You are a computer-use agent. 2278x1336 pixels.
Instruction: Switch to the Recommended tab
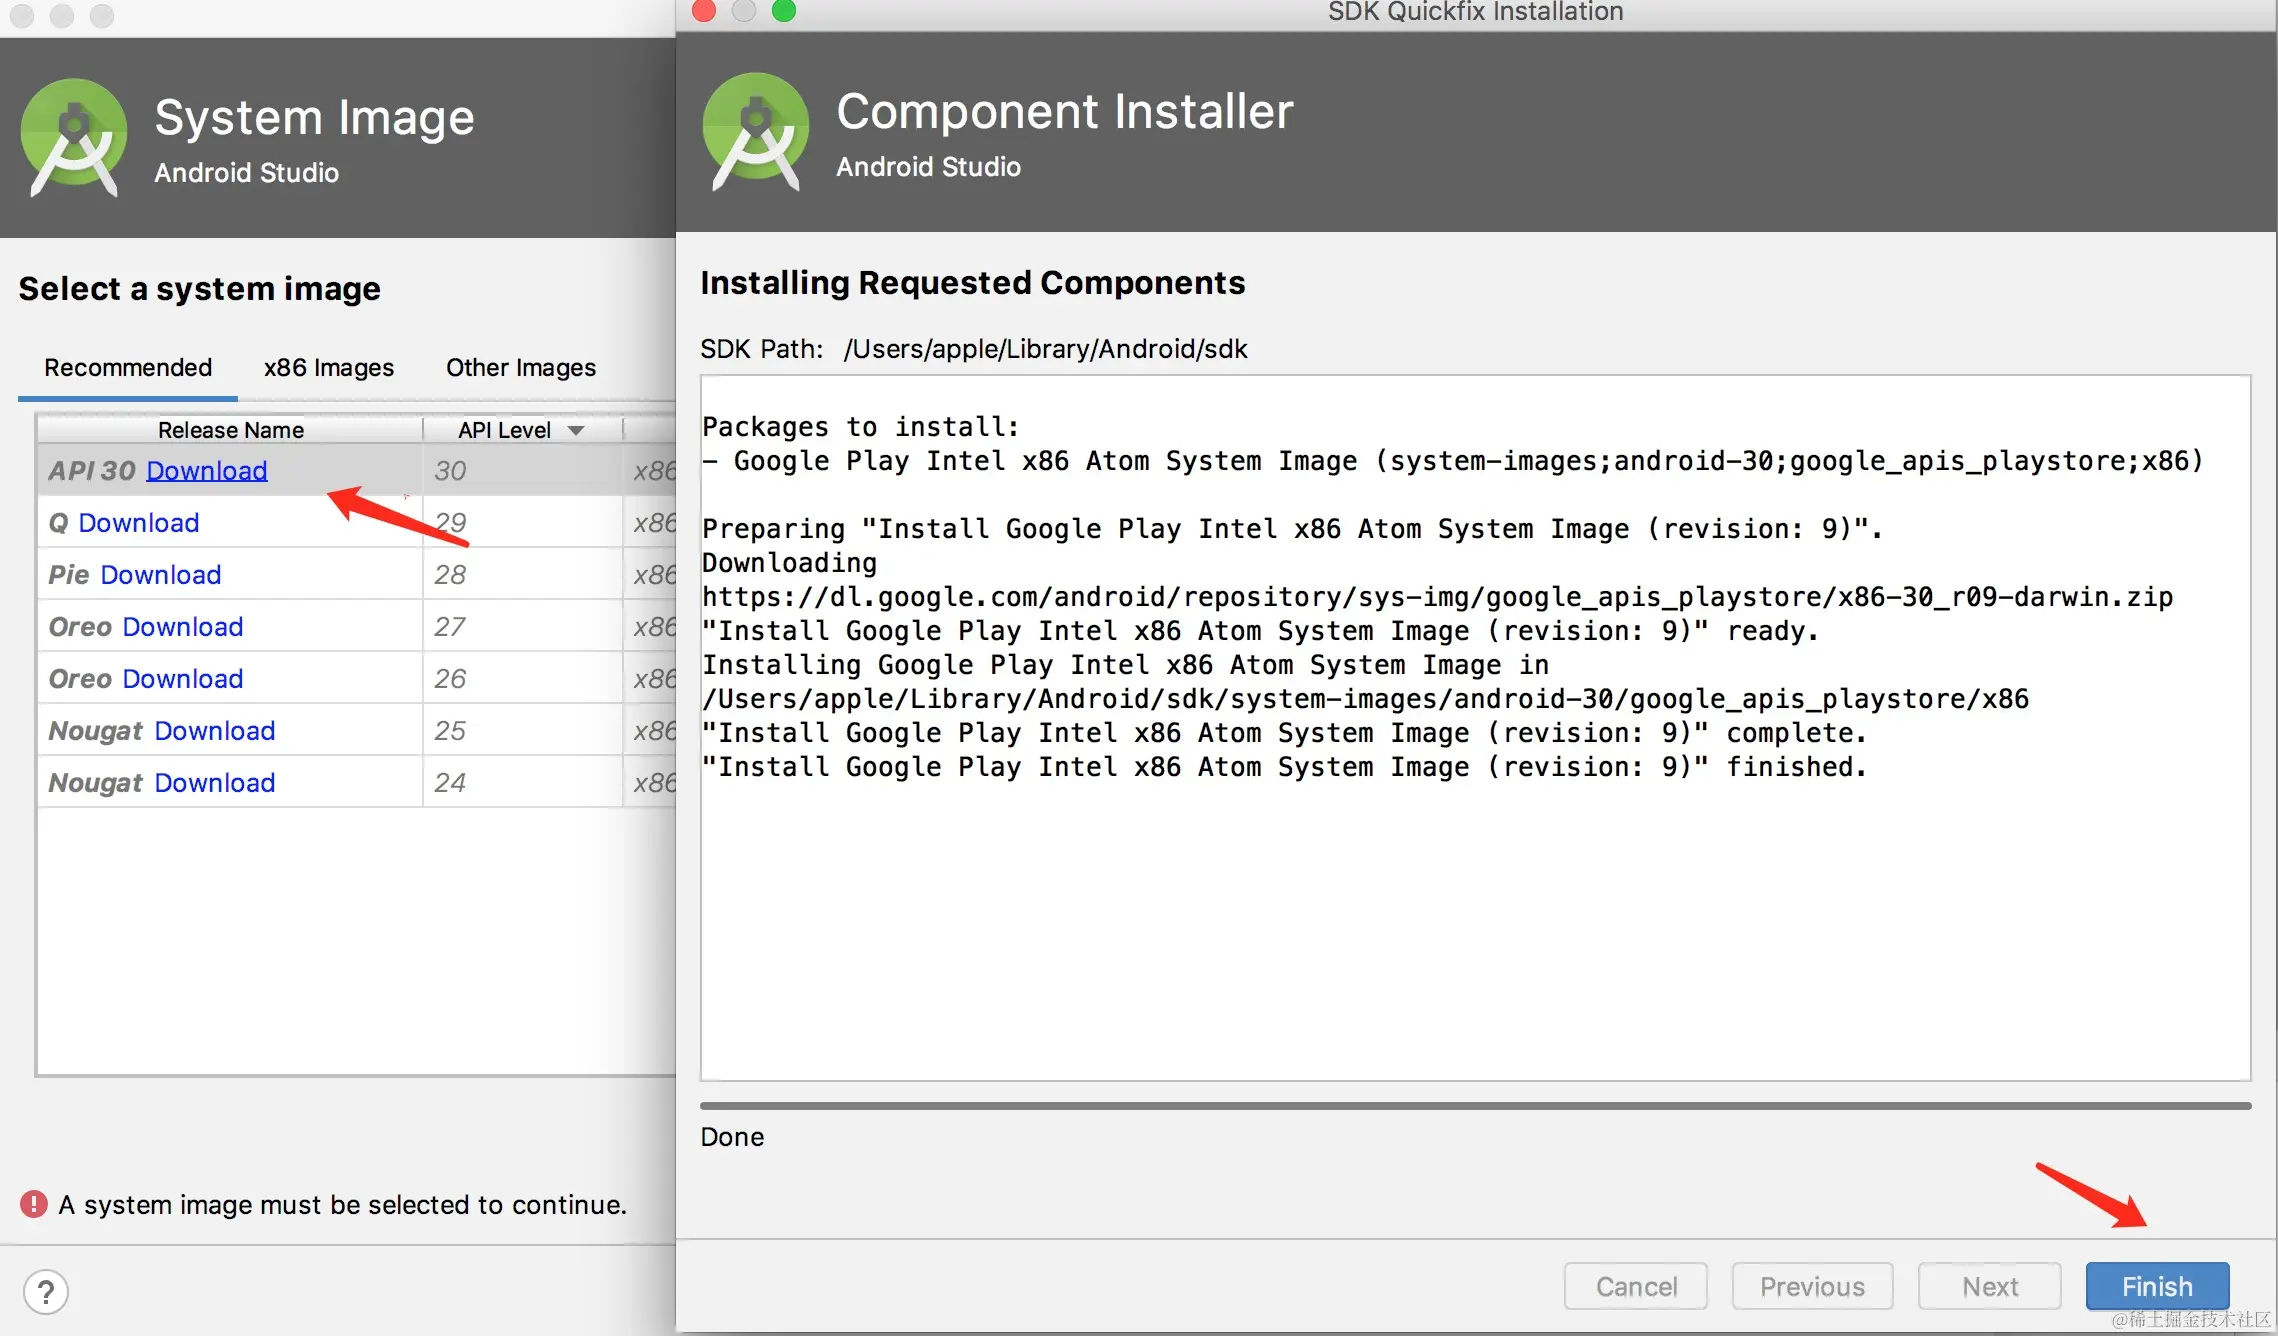click(x=128, y=368)
